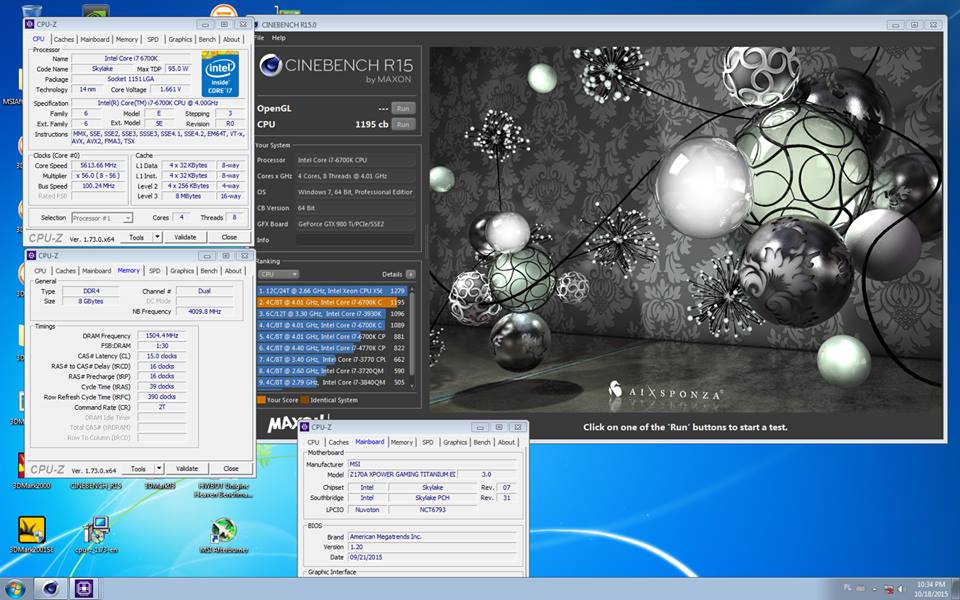960x600 pixels.
Task: Click the Info input field in Cinebench
Action: coord(355,240)
